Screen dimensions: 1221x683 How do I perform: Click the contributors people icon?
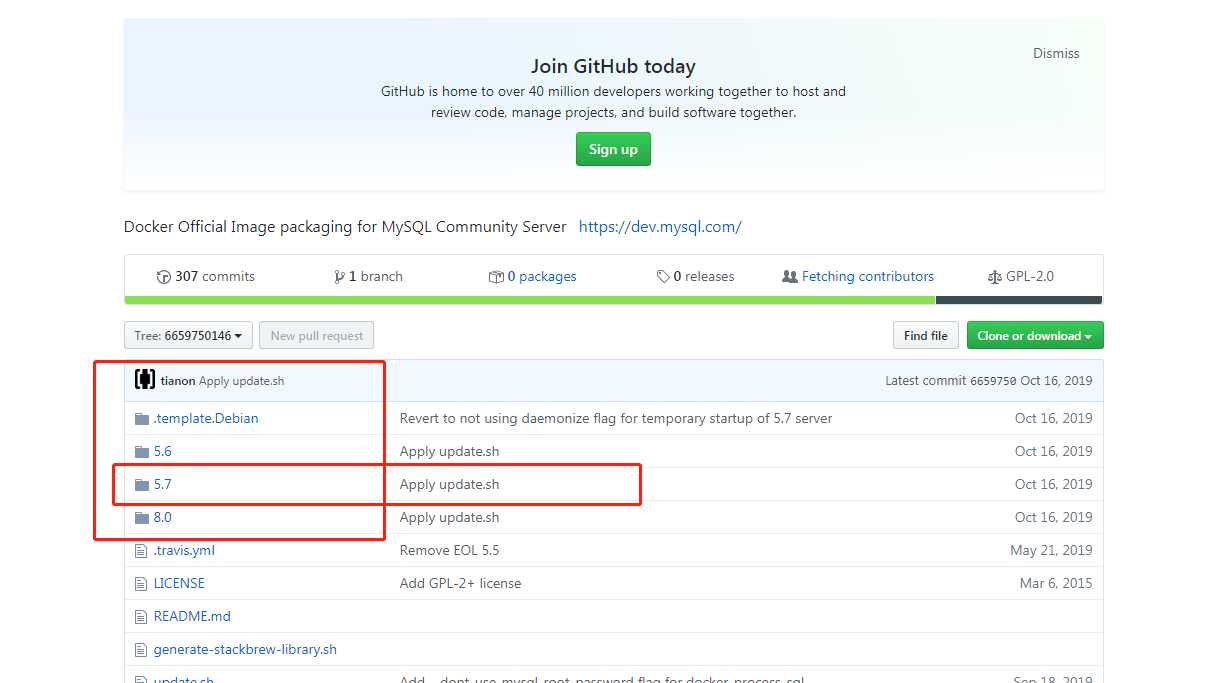point(790,277)
